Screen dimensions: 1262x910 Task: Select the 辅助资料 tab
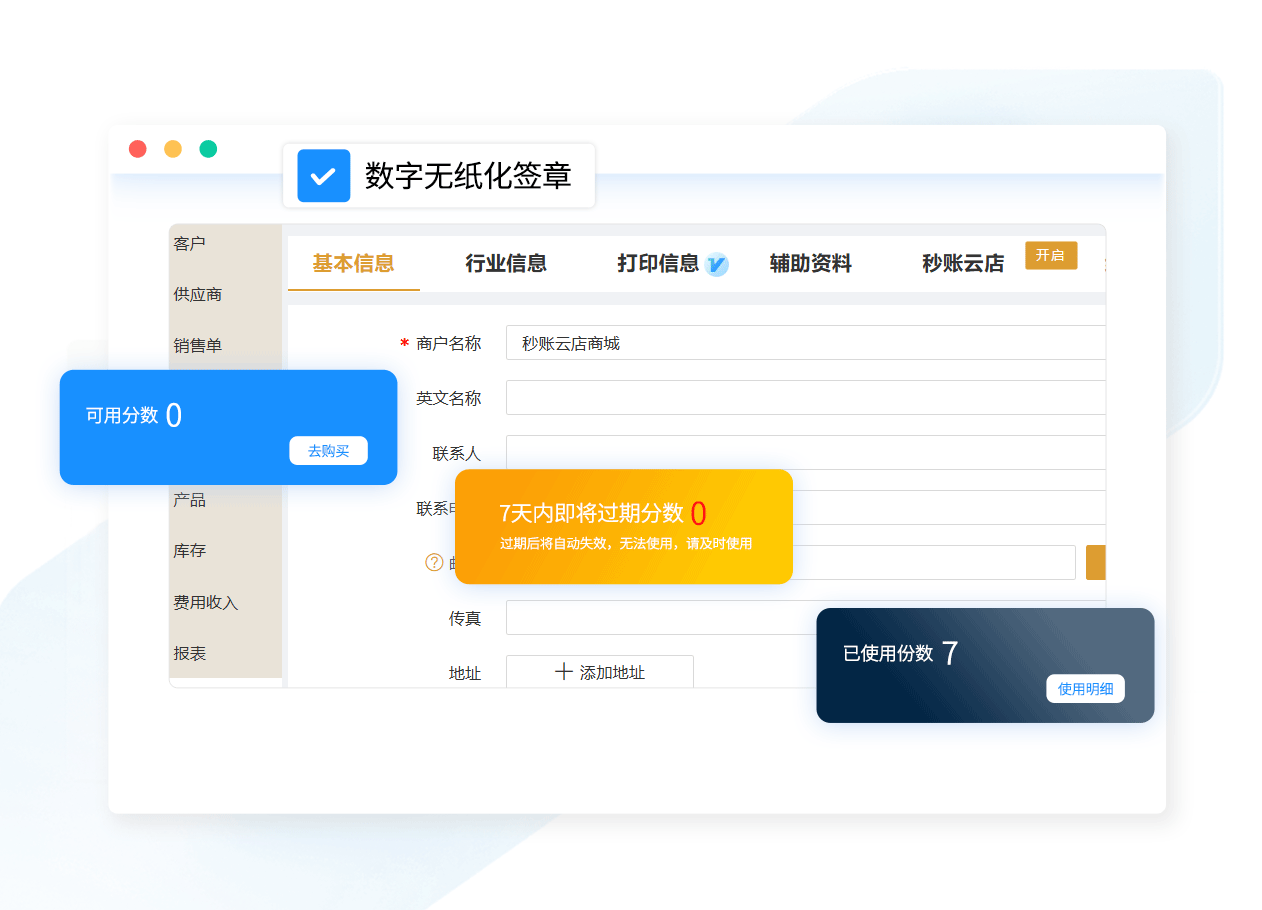(810, 264)
